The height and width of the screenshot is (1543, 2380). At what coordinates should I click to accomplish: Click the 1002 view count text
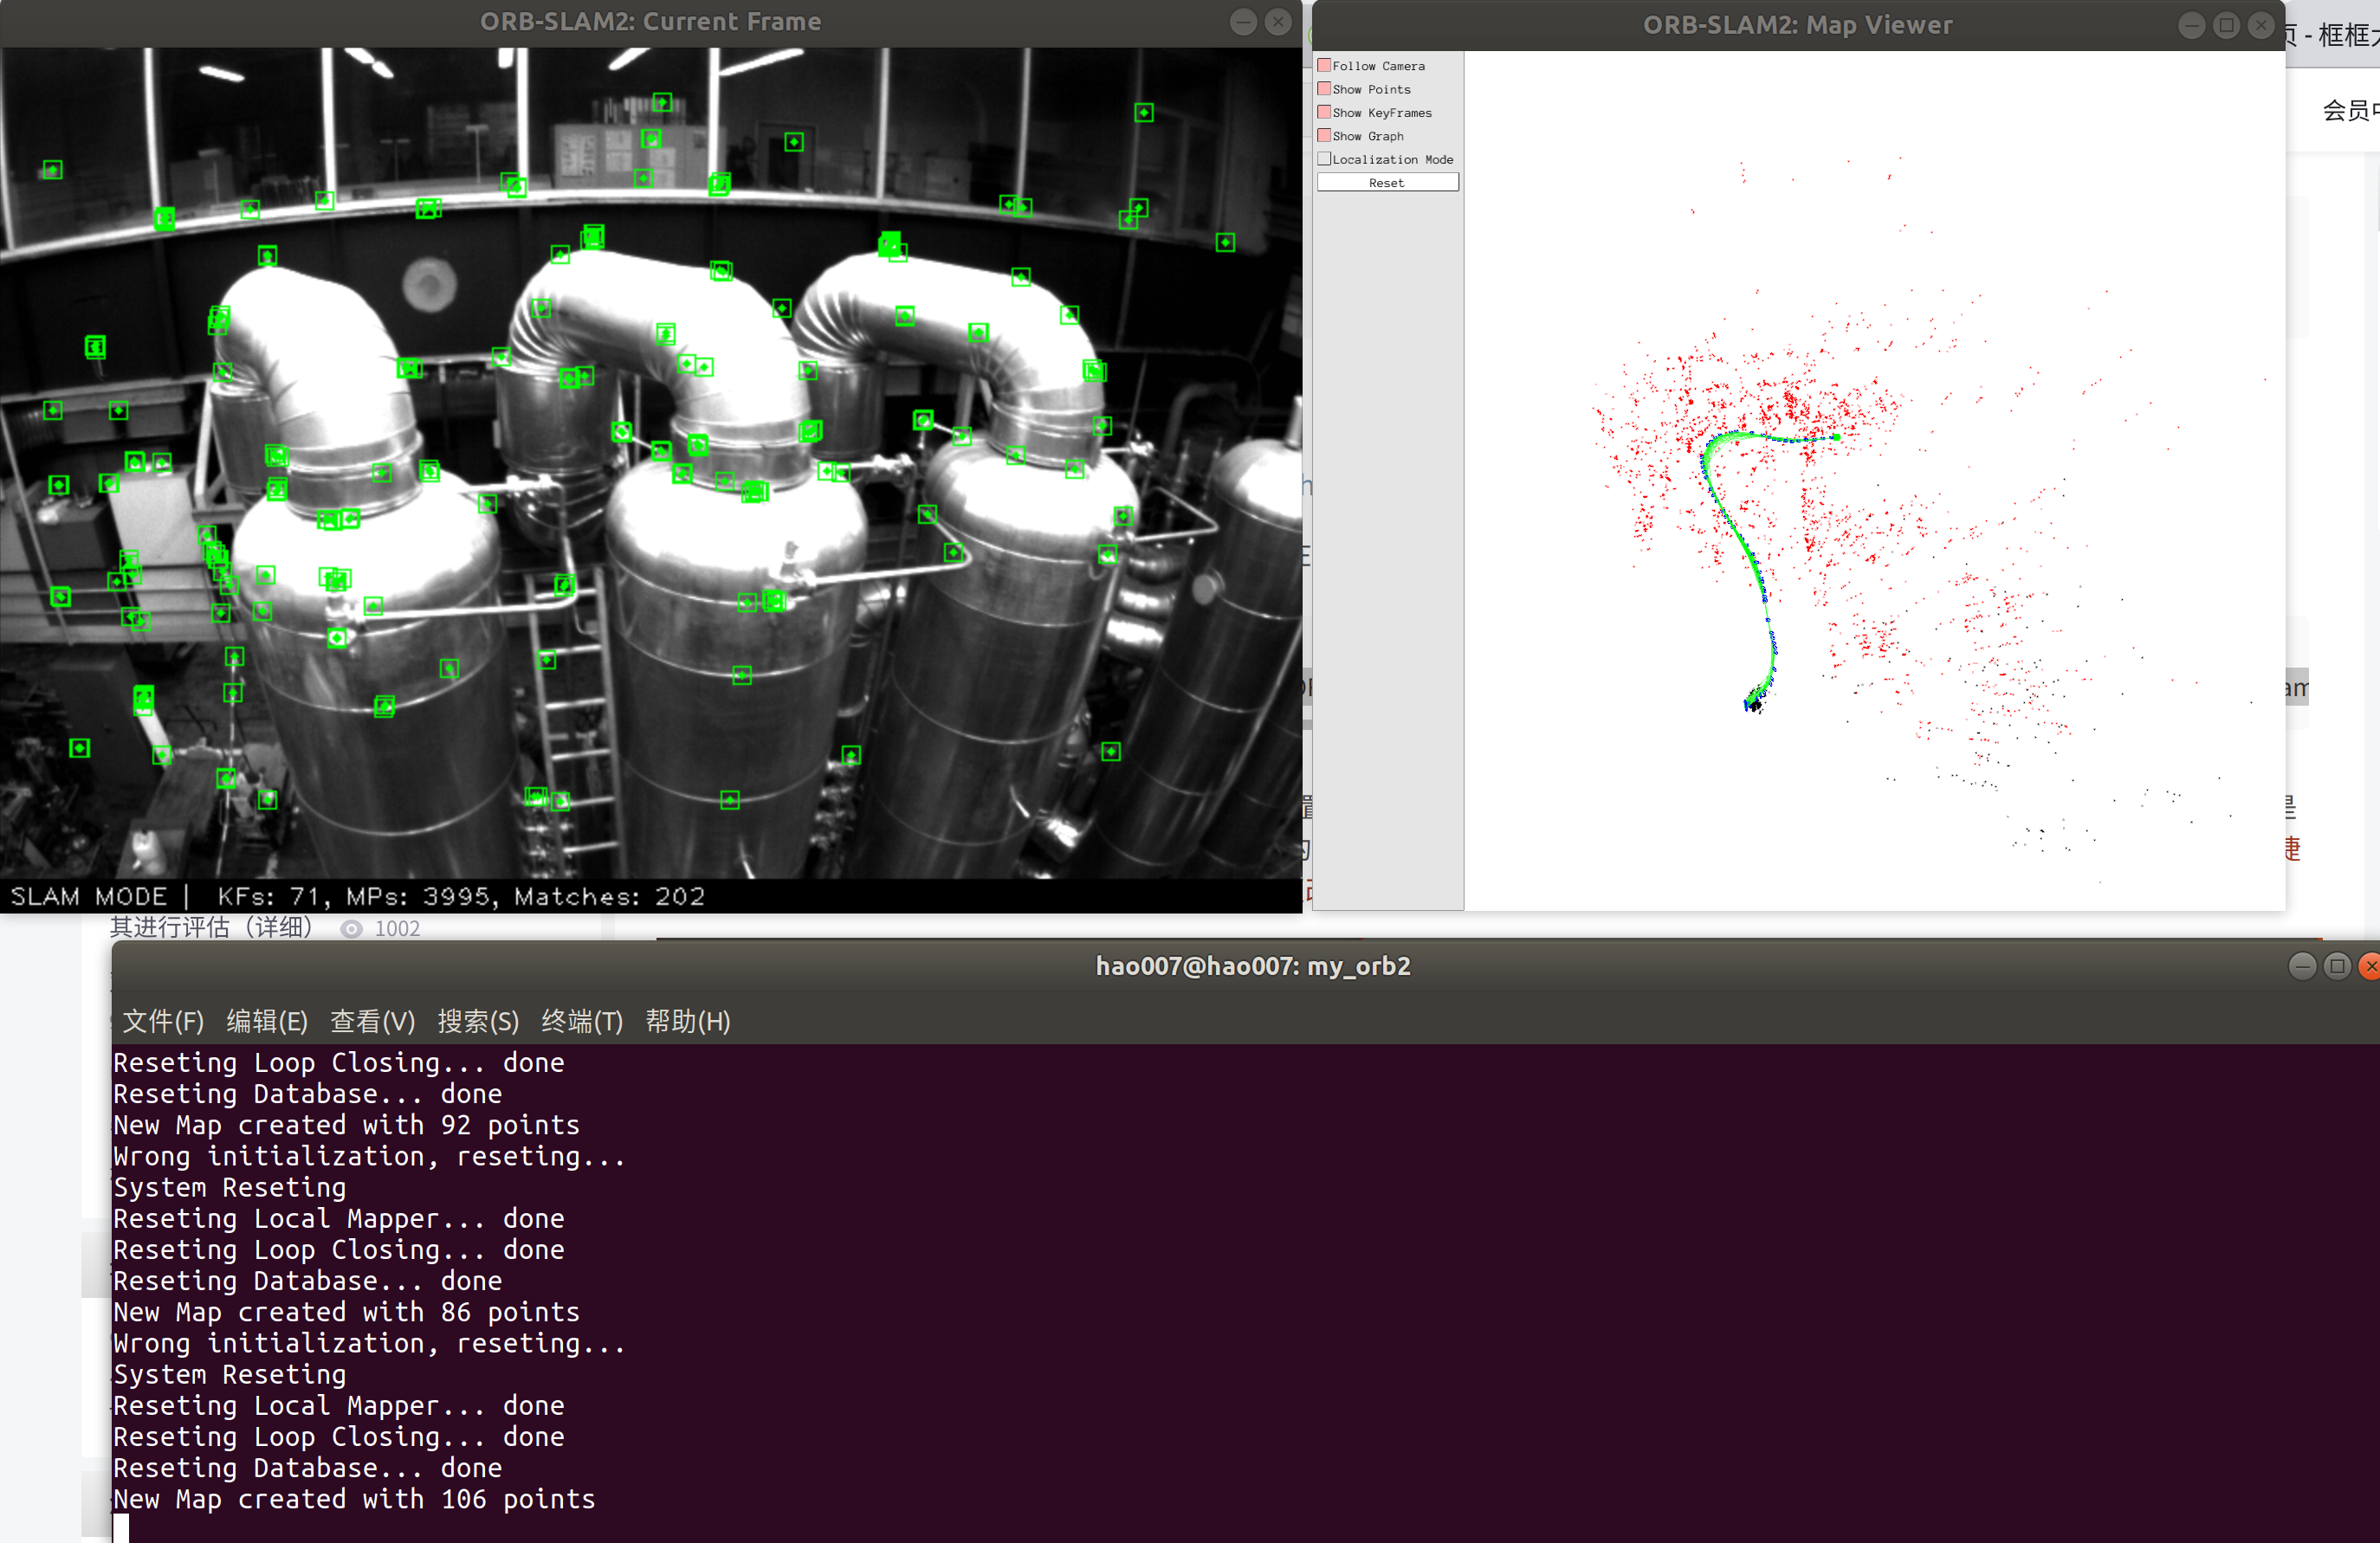(x=397, y=929)
